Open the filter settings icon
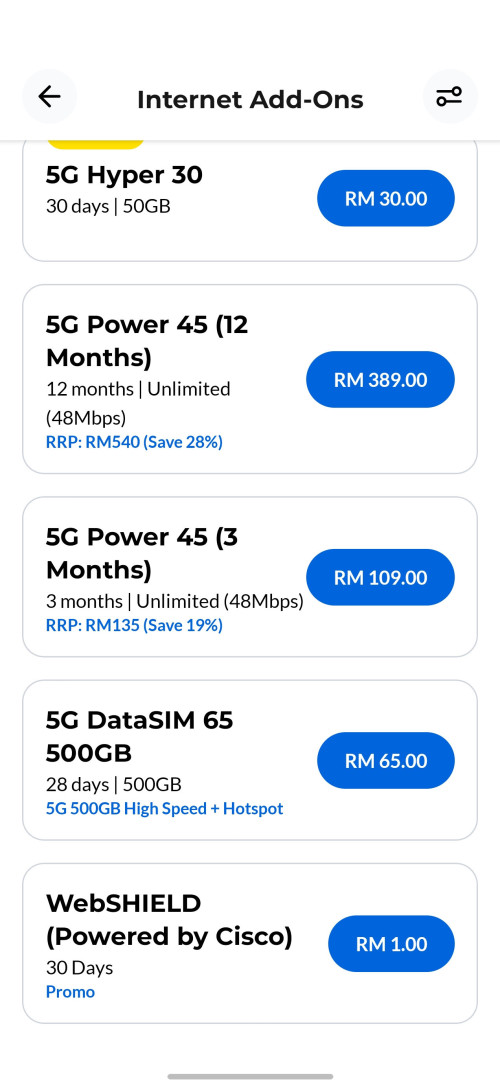Image resolution: width=500 pixels, height=1090 pixels. (x=450, y=97)
